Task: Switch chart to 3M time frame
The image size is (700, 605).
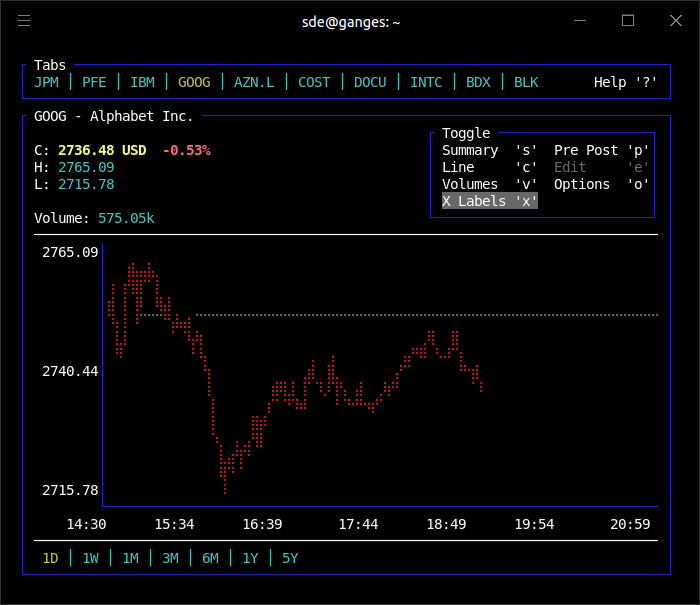Action: (x=171, y=559)
